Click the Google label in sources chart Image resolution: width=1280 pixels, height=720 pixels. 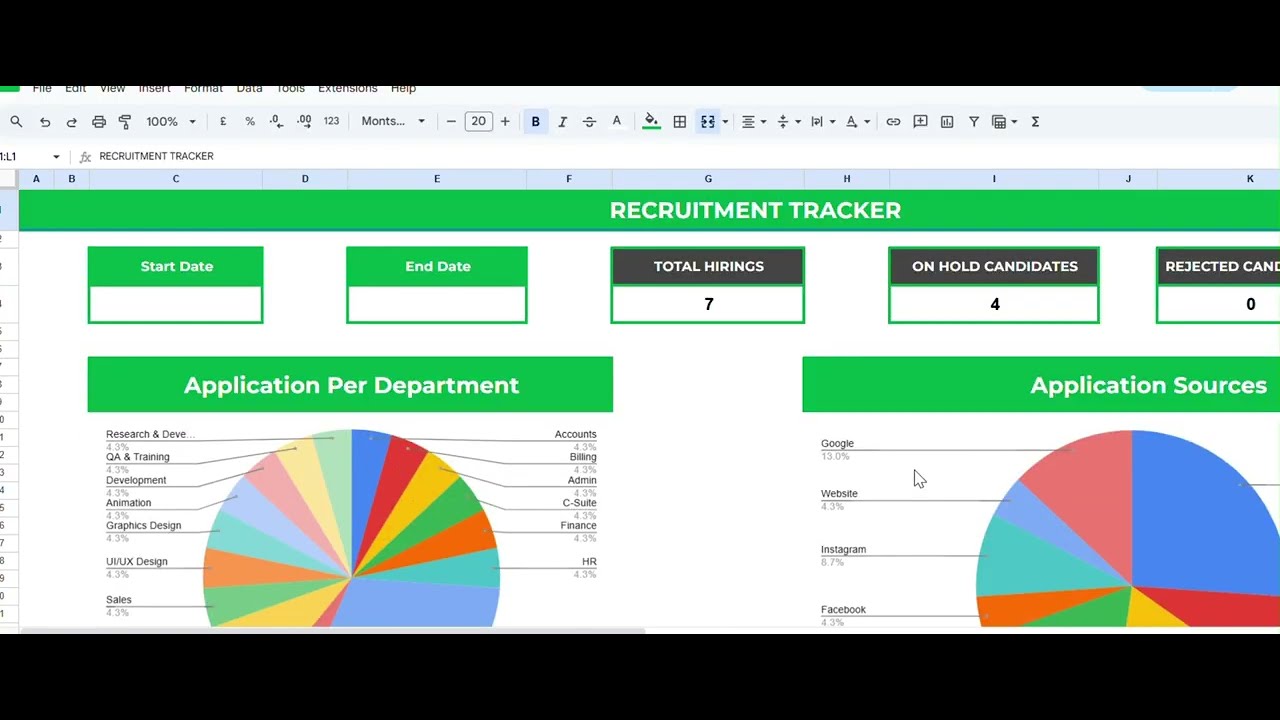(837, 443)
